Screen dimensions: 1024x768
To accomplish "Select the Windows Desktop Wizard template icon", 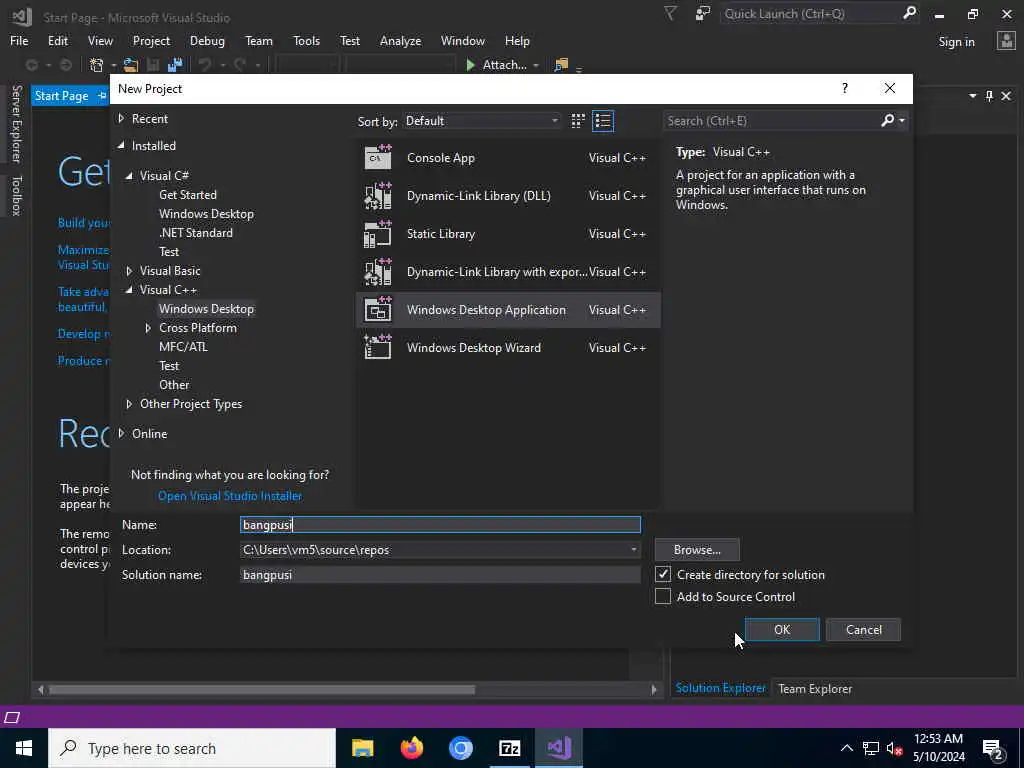I will [x=377, y=347].
